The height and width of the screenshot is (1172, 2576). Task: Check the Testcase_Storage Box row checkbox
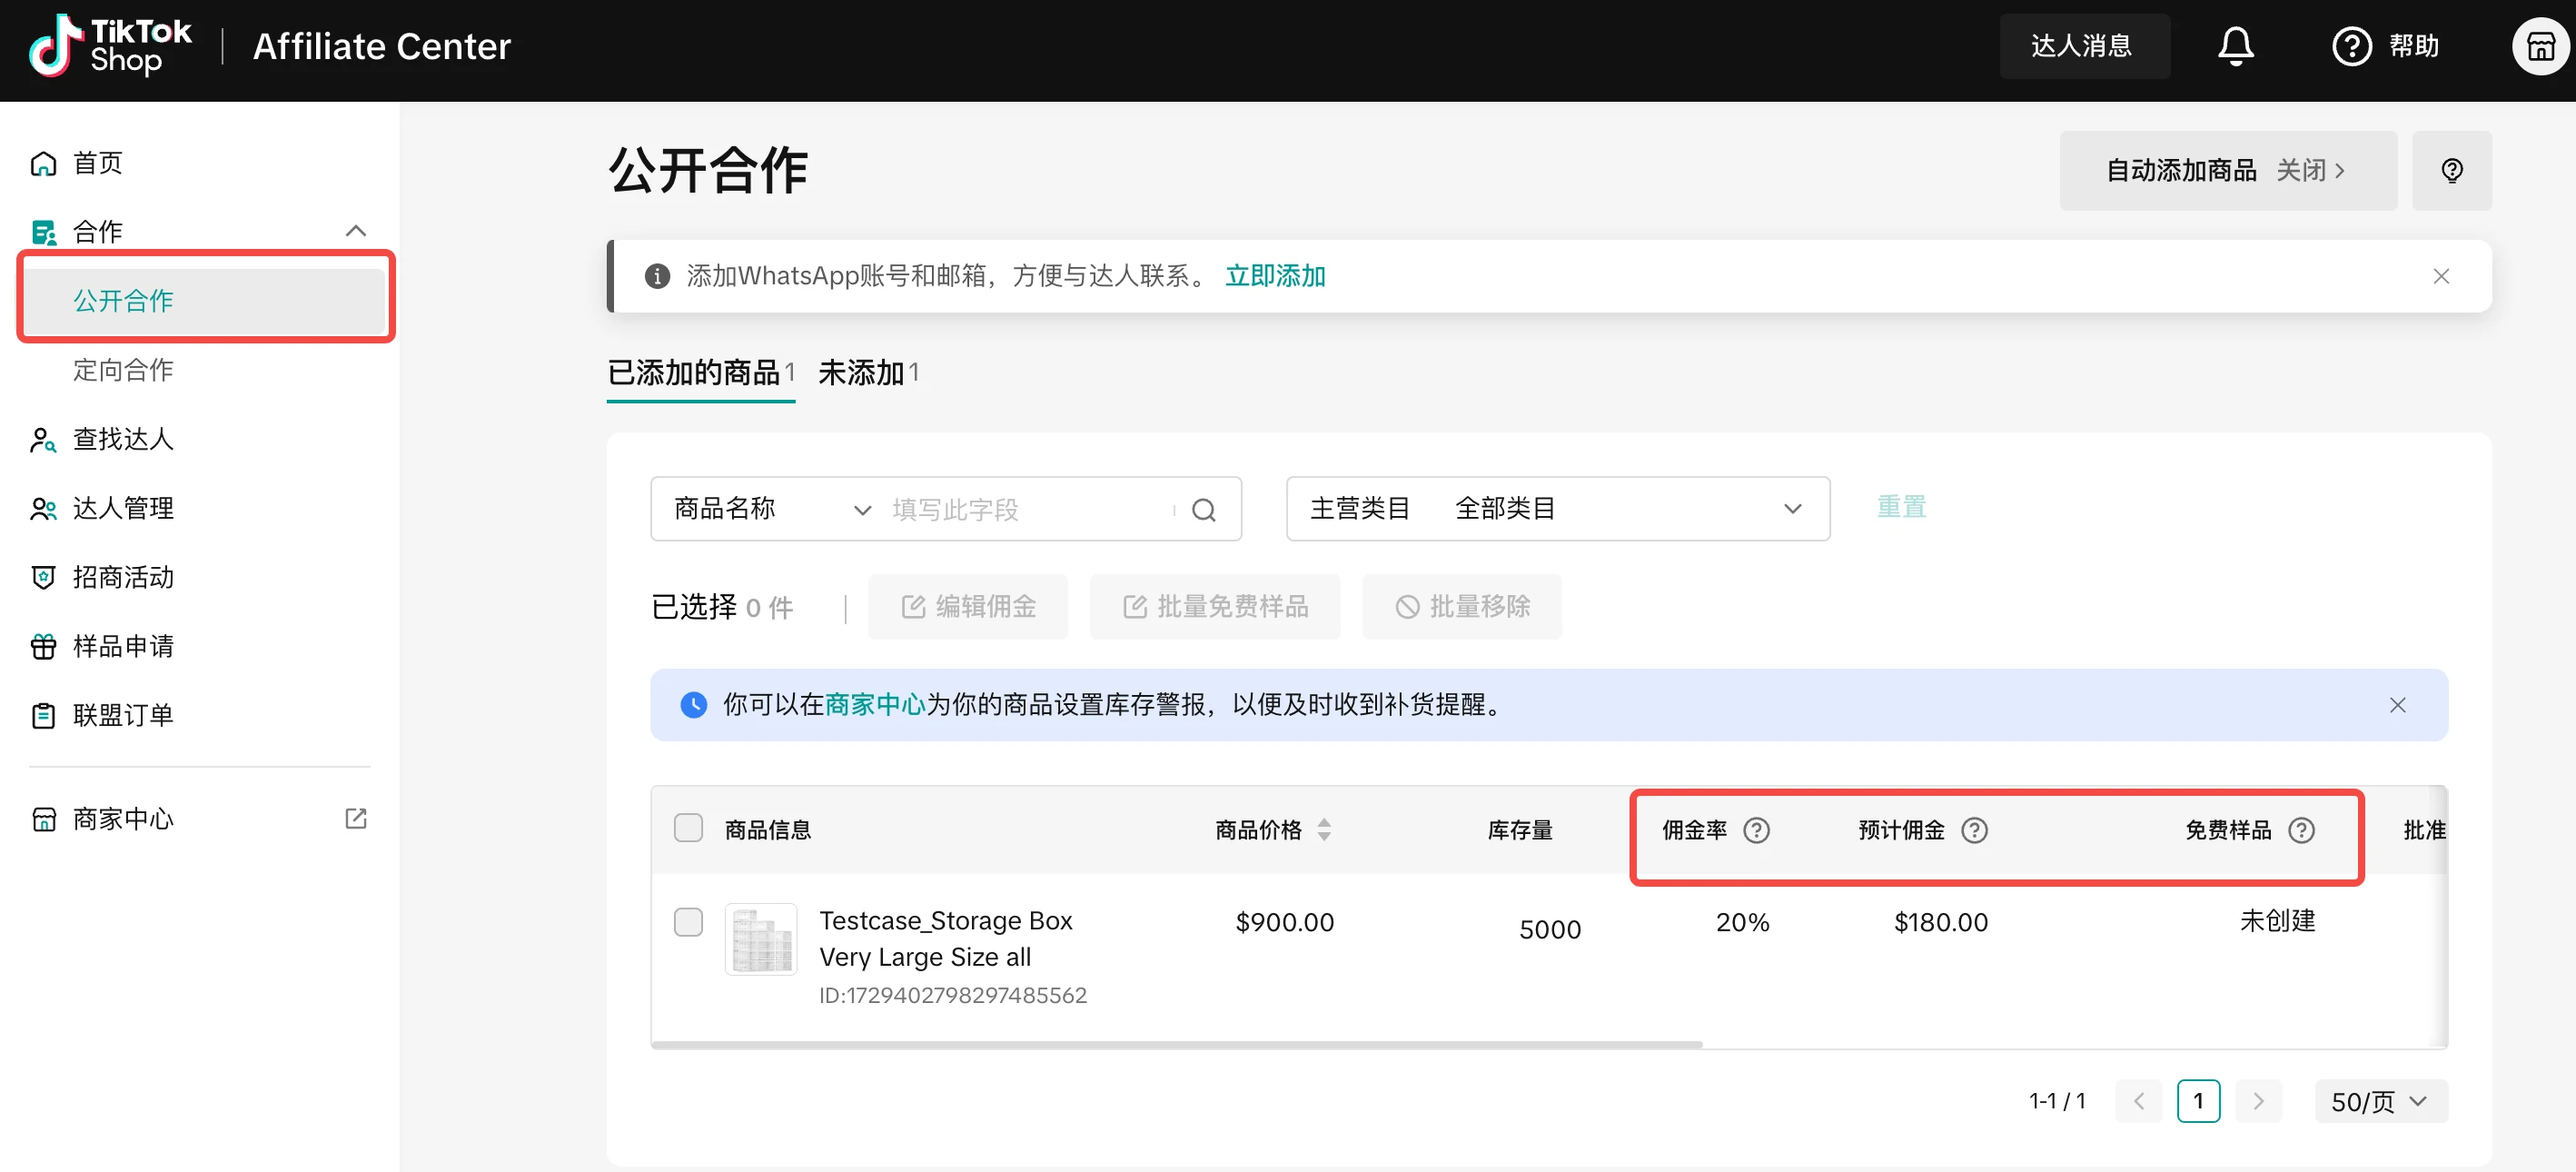[688, 921]
